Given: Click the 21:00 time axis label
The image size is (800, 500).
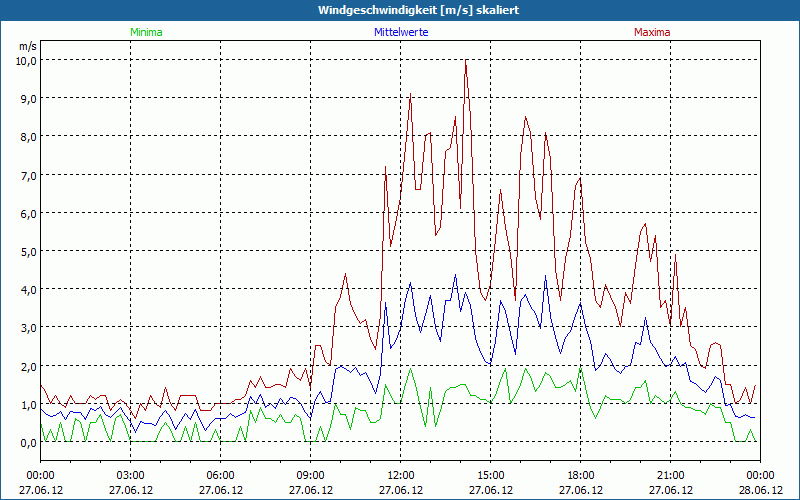Looking at the screenshot, I should click(670, 476).
